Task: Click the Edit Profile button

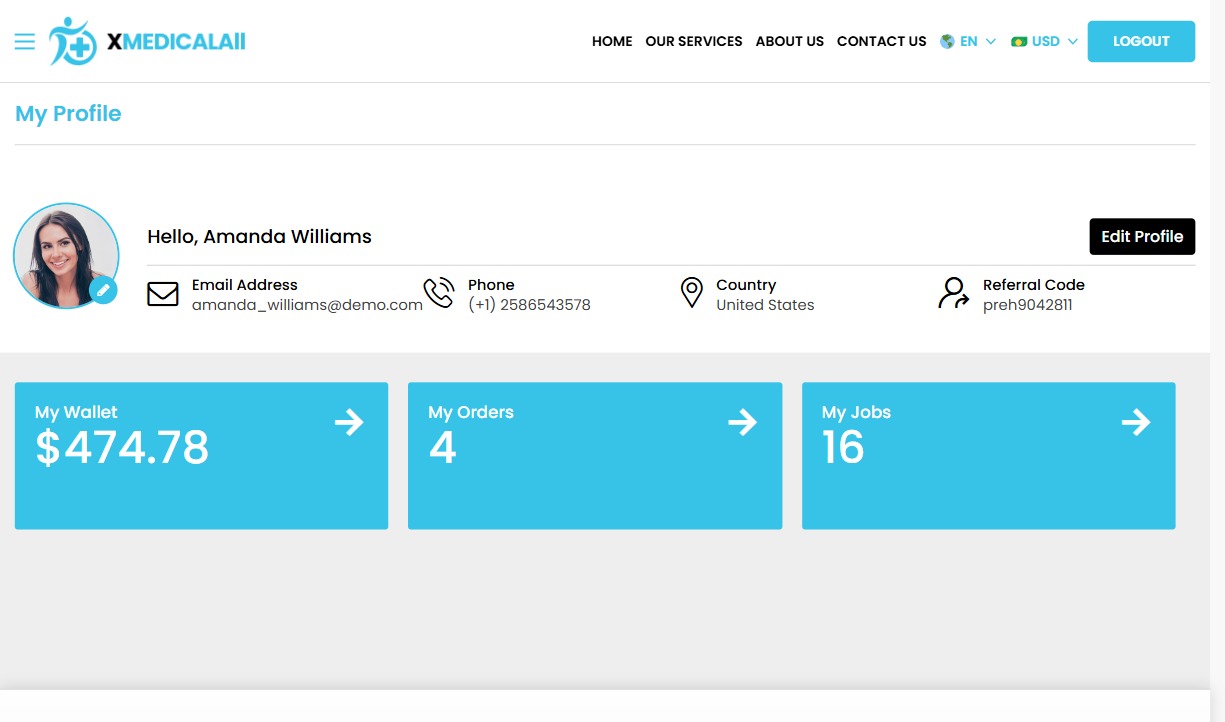Action: [x=1142, y=237]
